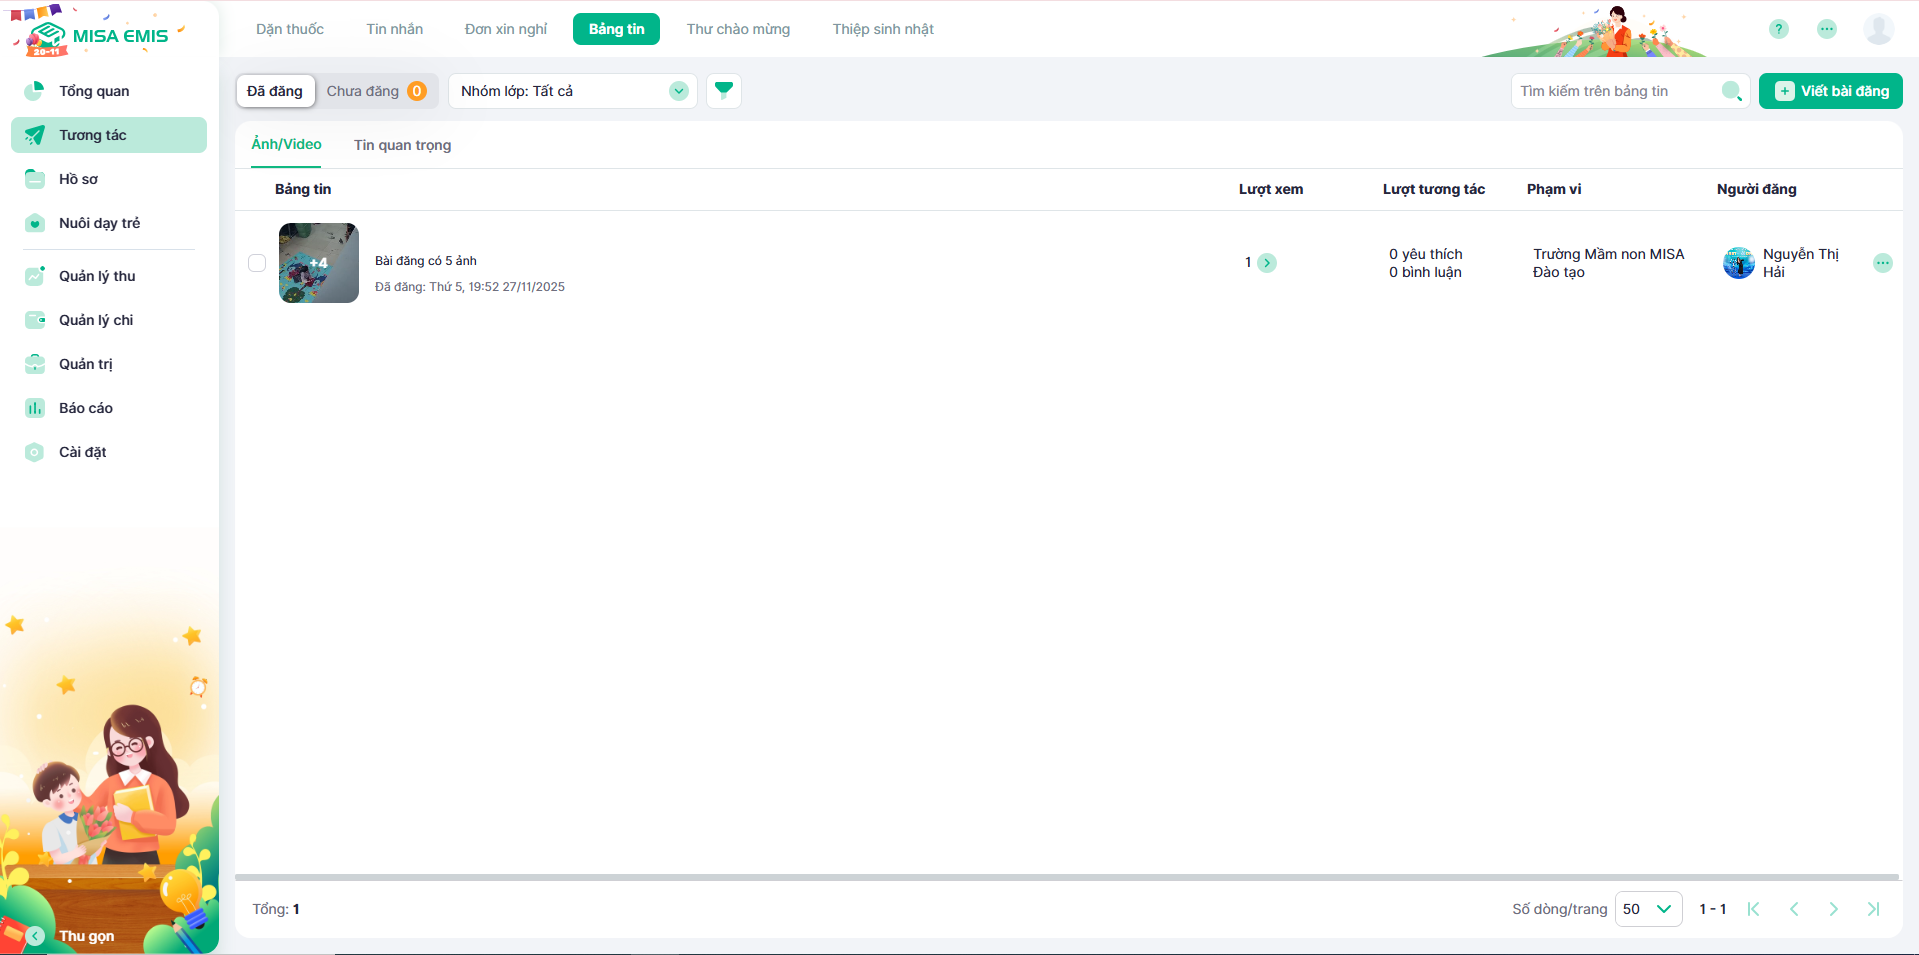Open Báo cáo in the sidebar

(x=86, y=408)
